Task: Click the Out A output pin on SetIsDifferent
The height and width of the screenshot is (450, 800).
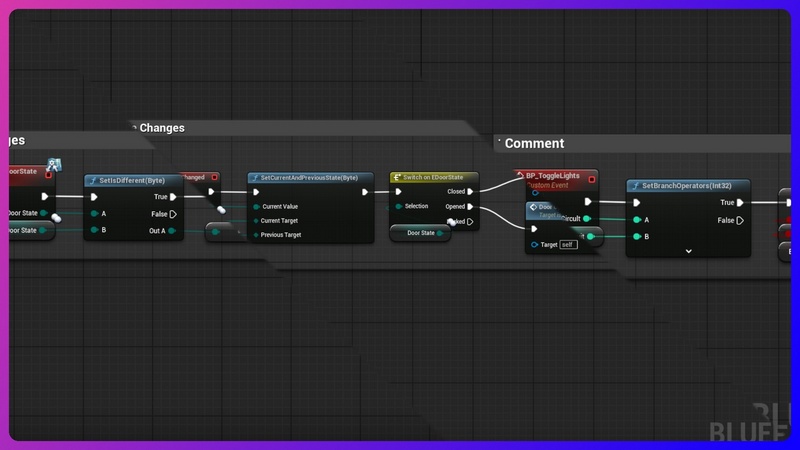Action: tap(173, 231)
